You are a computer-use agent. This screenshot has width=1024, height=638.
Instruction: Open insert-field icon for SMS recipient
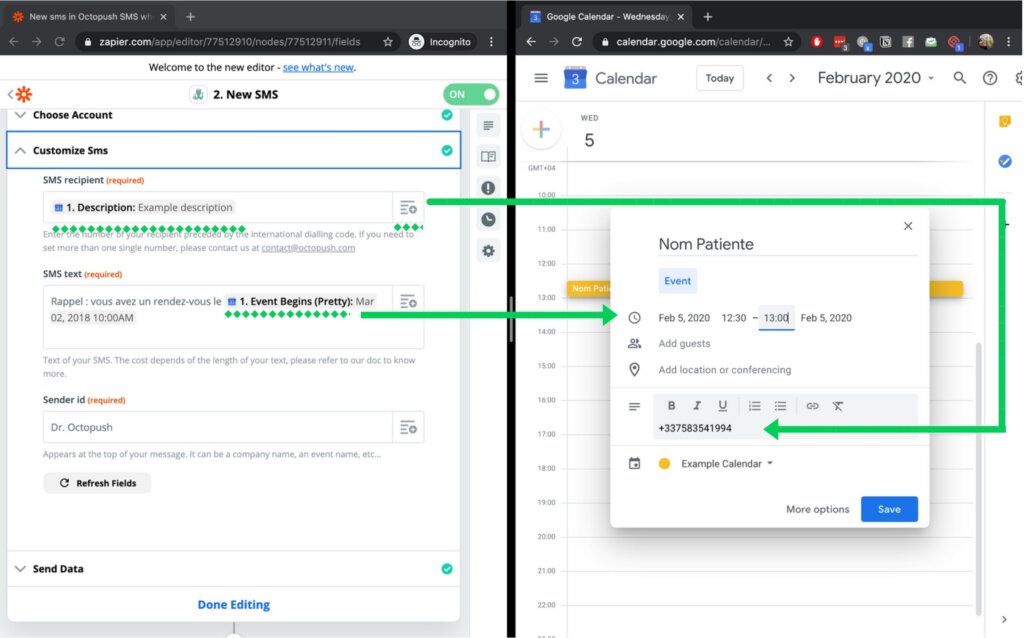pos(408,208)
